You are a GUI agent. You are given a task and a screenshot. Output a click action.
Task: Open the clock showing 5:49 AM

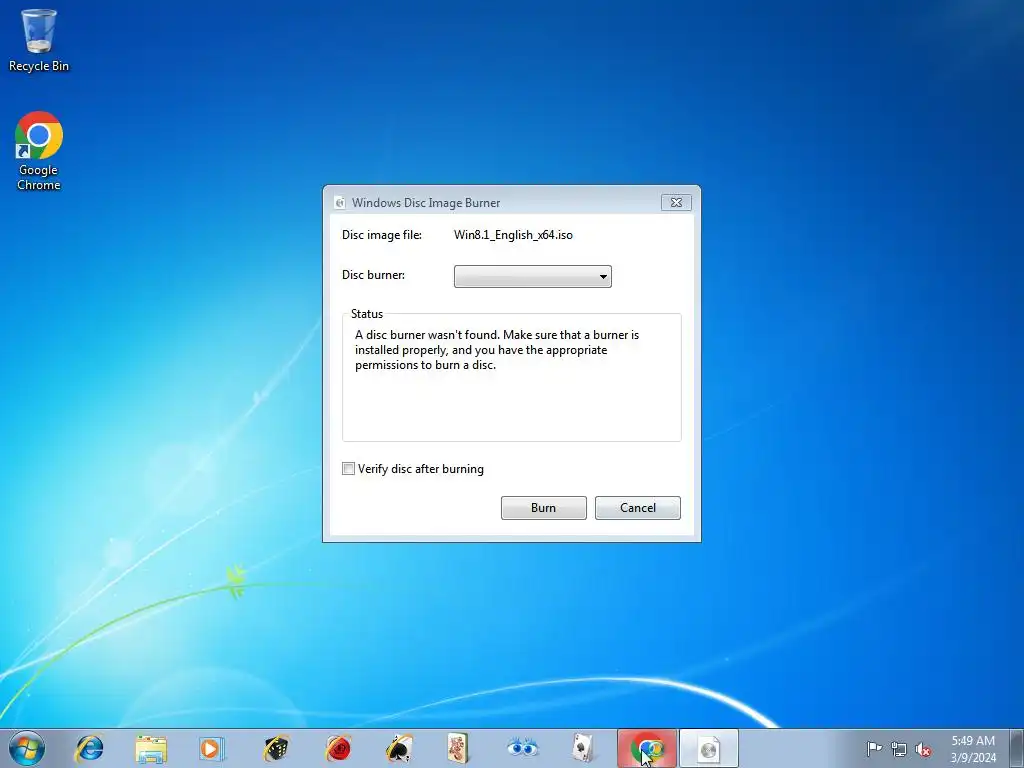(973, 749)
